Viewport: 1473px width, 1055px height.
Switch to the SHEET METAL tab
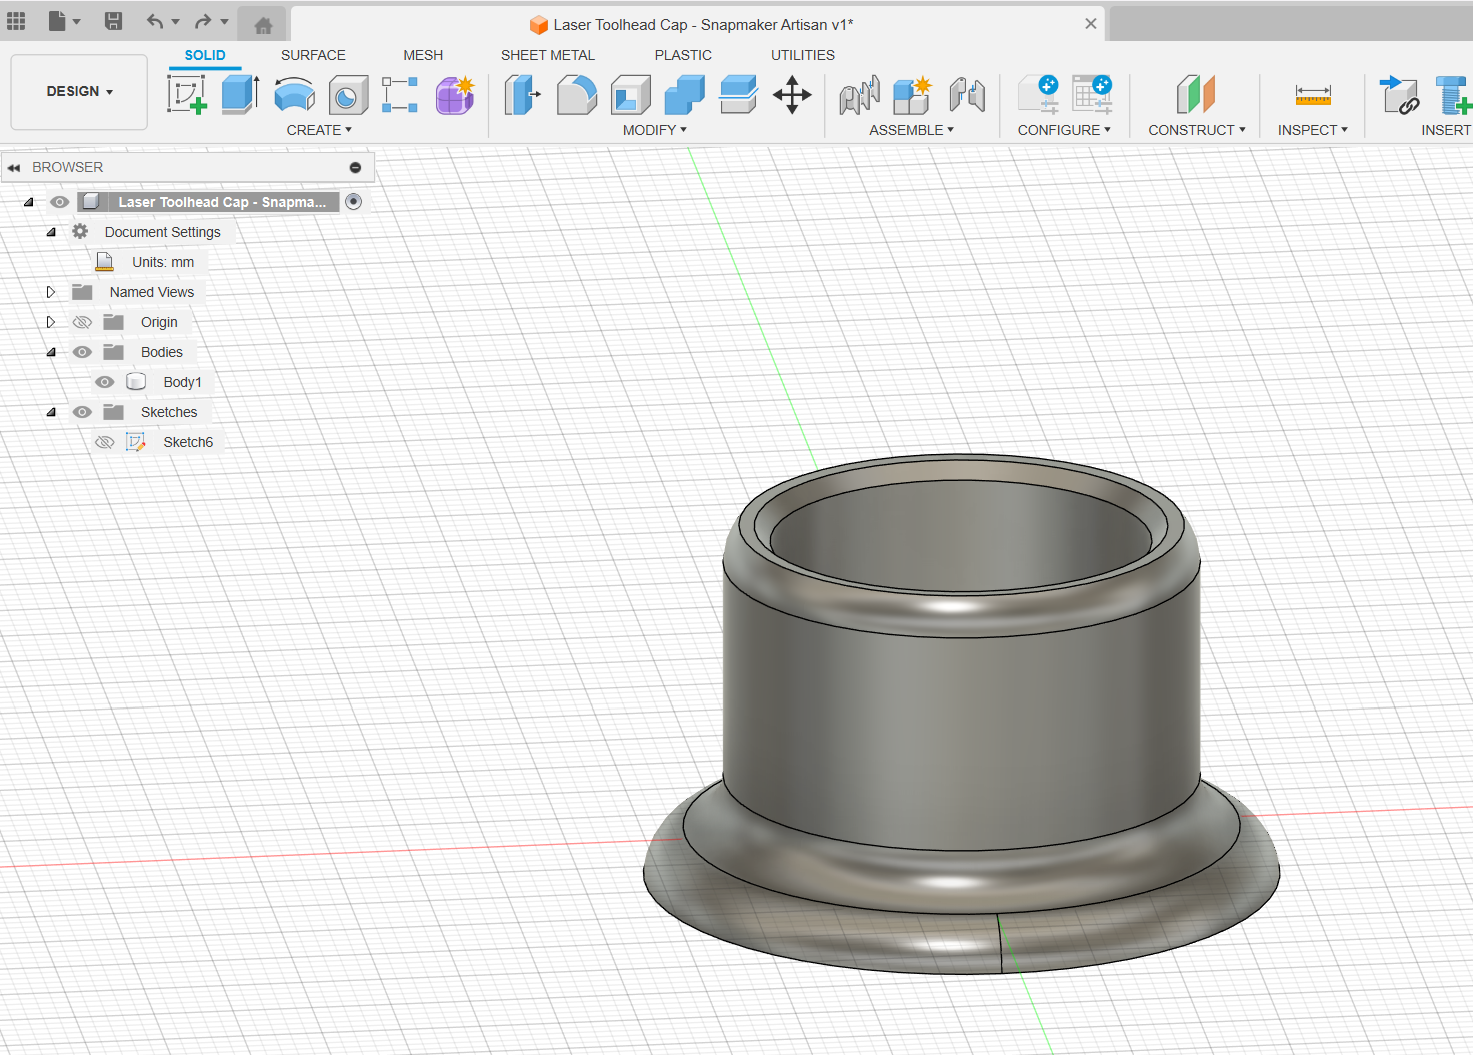pos(548,55)
